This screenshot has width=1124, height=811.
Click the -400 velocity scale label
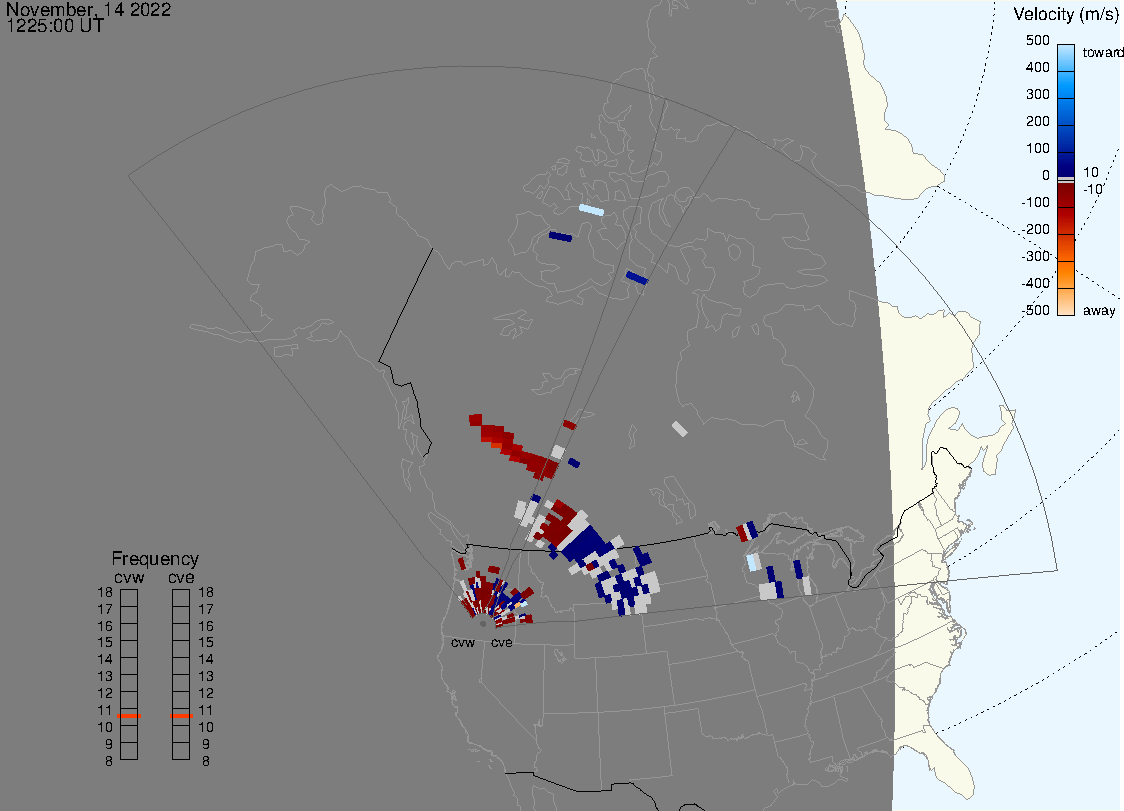[x=1036, y=283]
